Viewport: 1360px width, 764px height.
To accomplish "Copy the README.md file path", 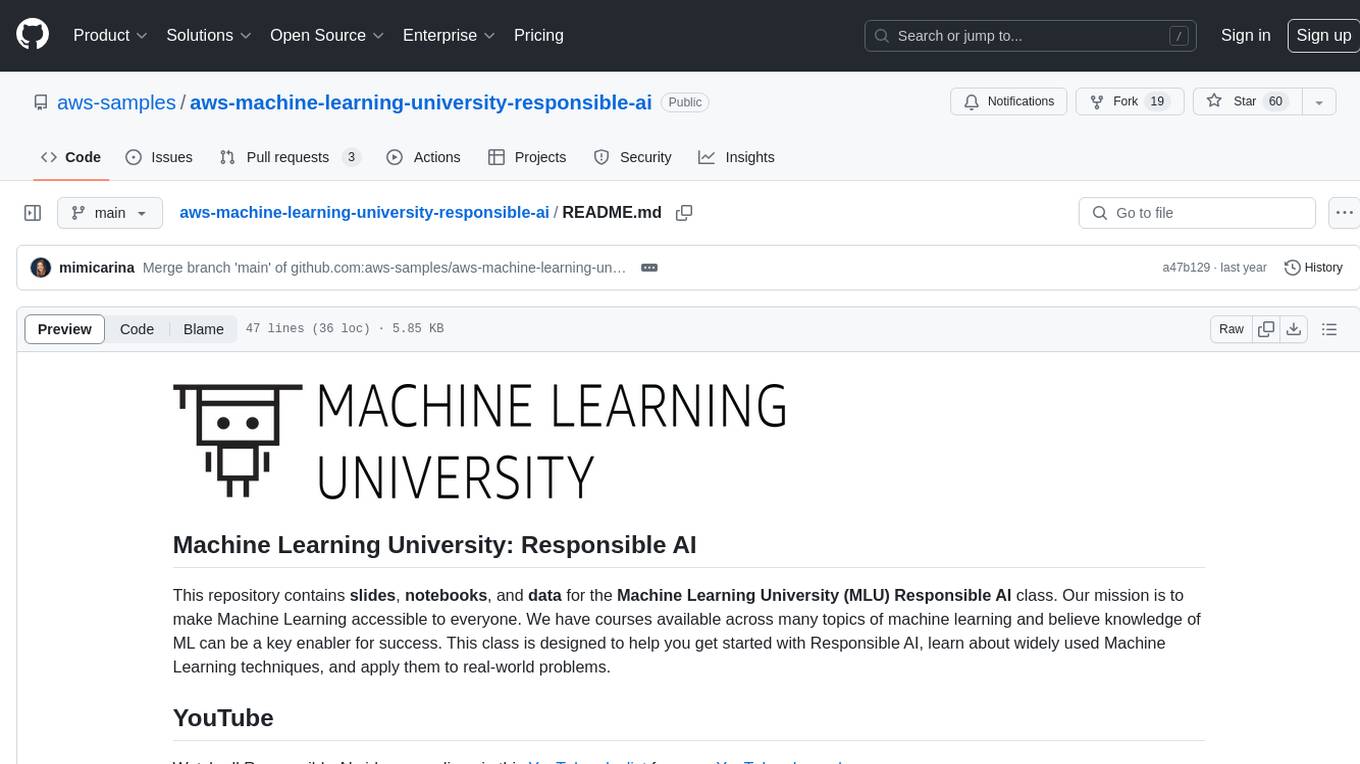I will pyautogui.click(x=684, y=213).
